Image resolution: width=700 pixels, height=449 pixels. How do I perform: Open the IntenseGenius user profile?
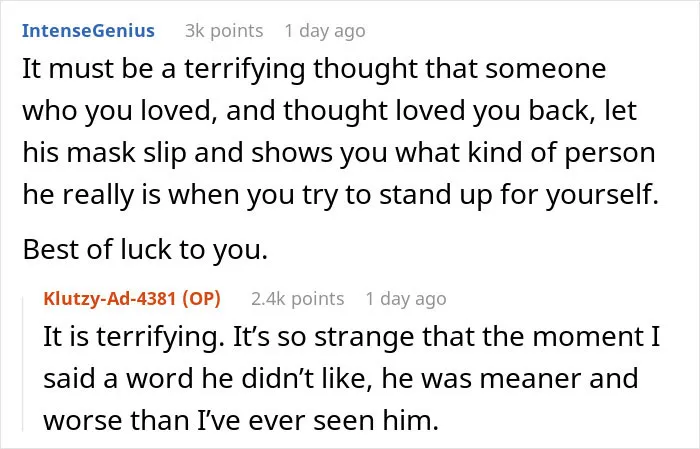click(88, 31)
